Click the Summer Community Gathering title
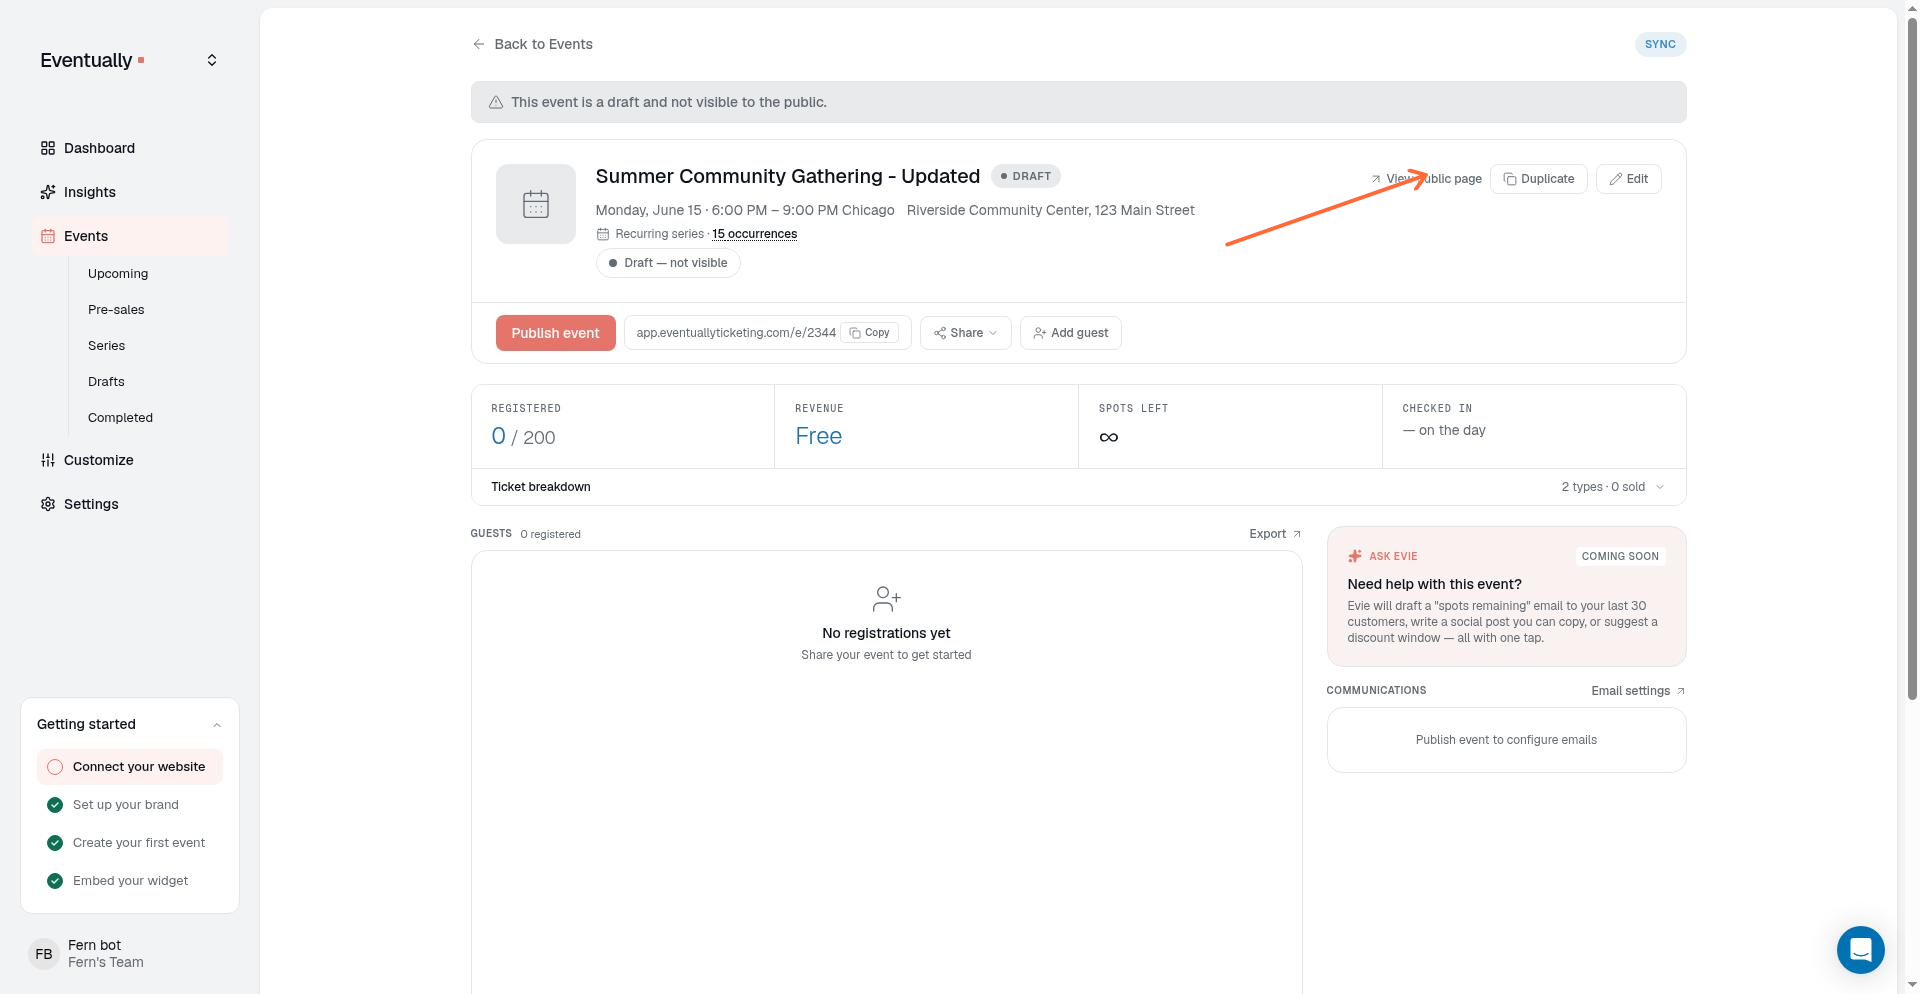This screenshot has height=994, width=1920. (x=788, y=176)
